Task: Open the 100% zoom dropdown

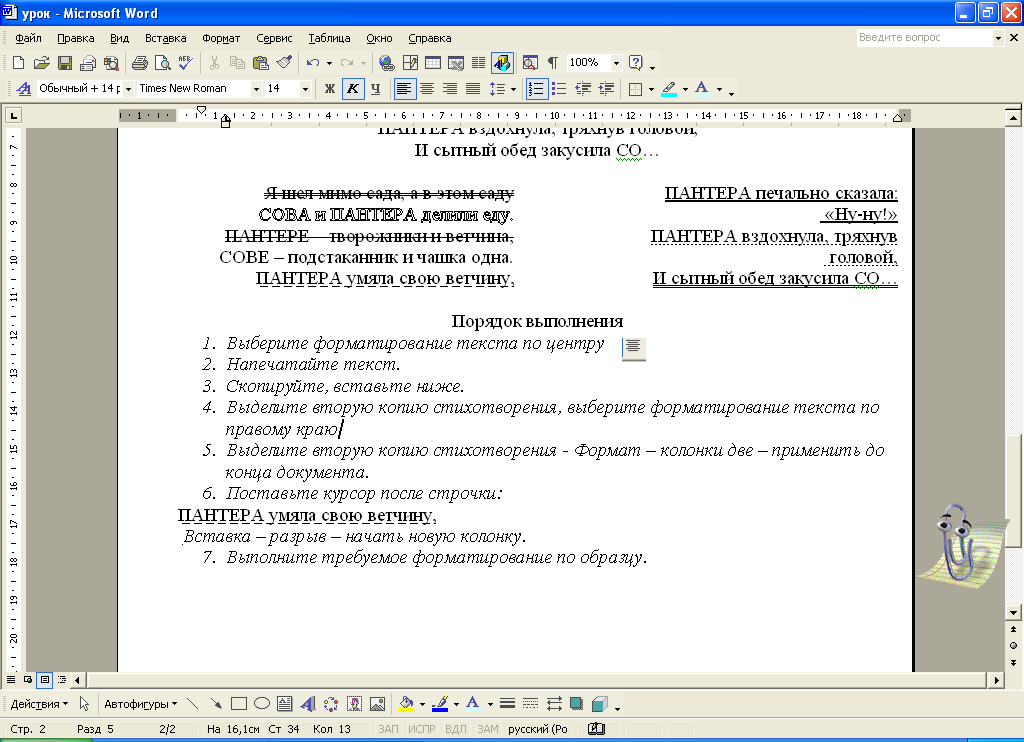Action: (x=616, y=63)
